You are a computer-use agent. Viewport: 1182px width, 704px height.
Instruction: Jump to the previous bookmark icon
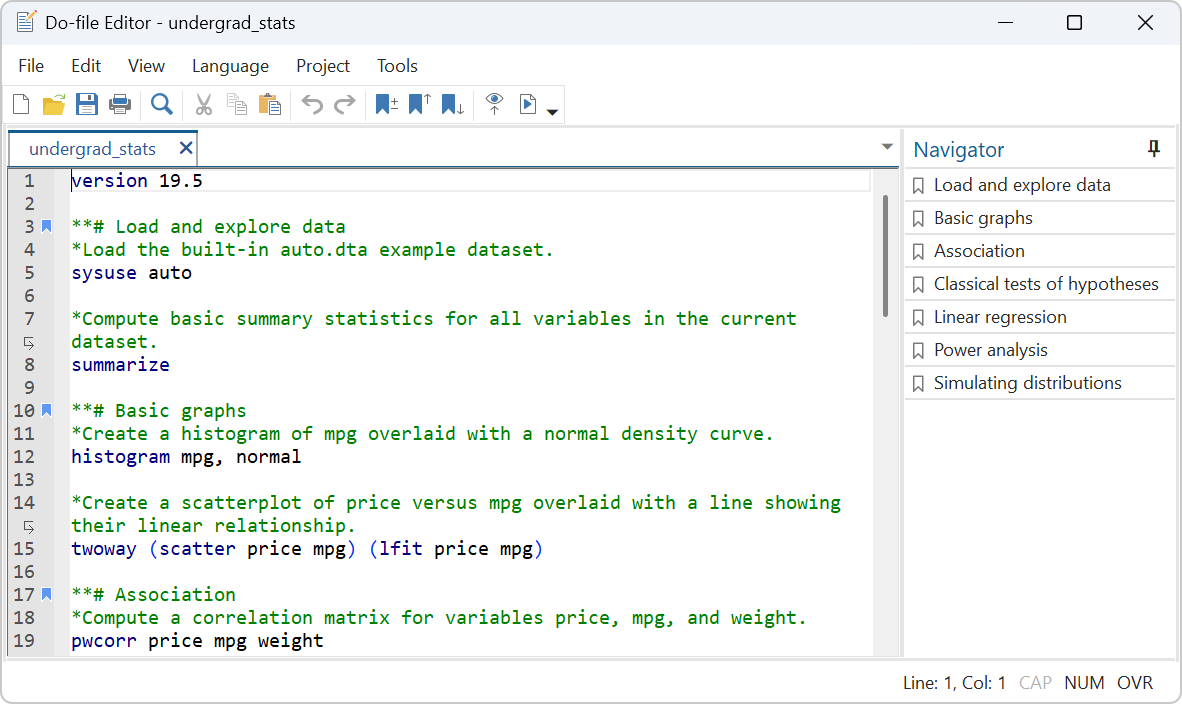coord(420,104)
